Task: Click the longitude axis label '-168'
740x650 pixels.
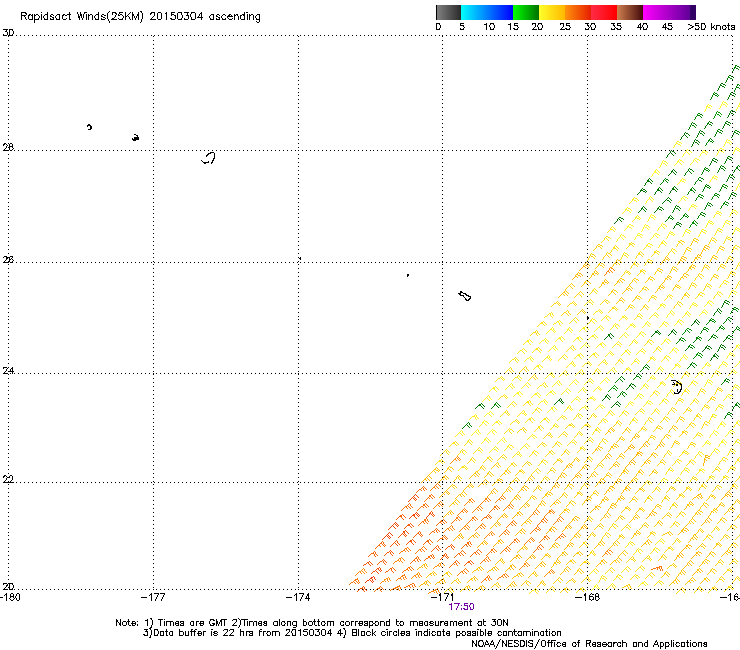Action: click(588, 597)
